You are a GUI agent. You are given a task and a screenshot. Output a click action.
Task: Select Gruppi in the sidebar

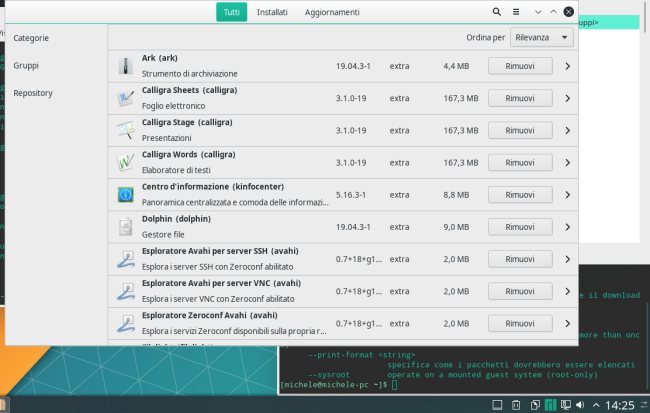pyautogui.click(x=26, y=66)
